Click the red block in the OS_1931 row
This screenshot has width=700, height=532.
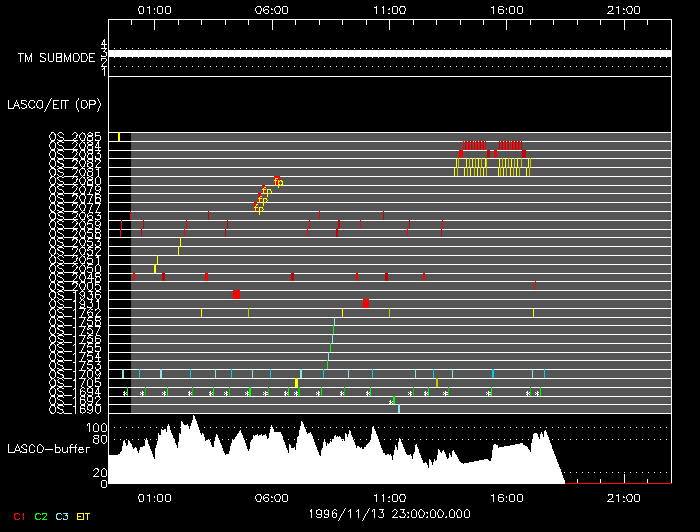[366, 303]
